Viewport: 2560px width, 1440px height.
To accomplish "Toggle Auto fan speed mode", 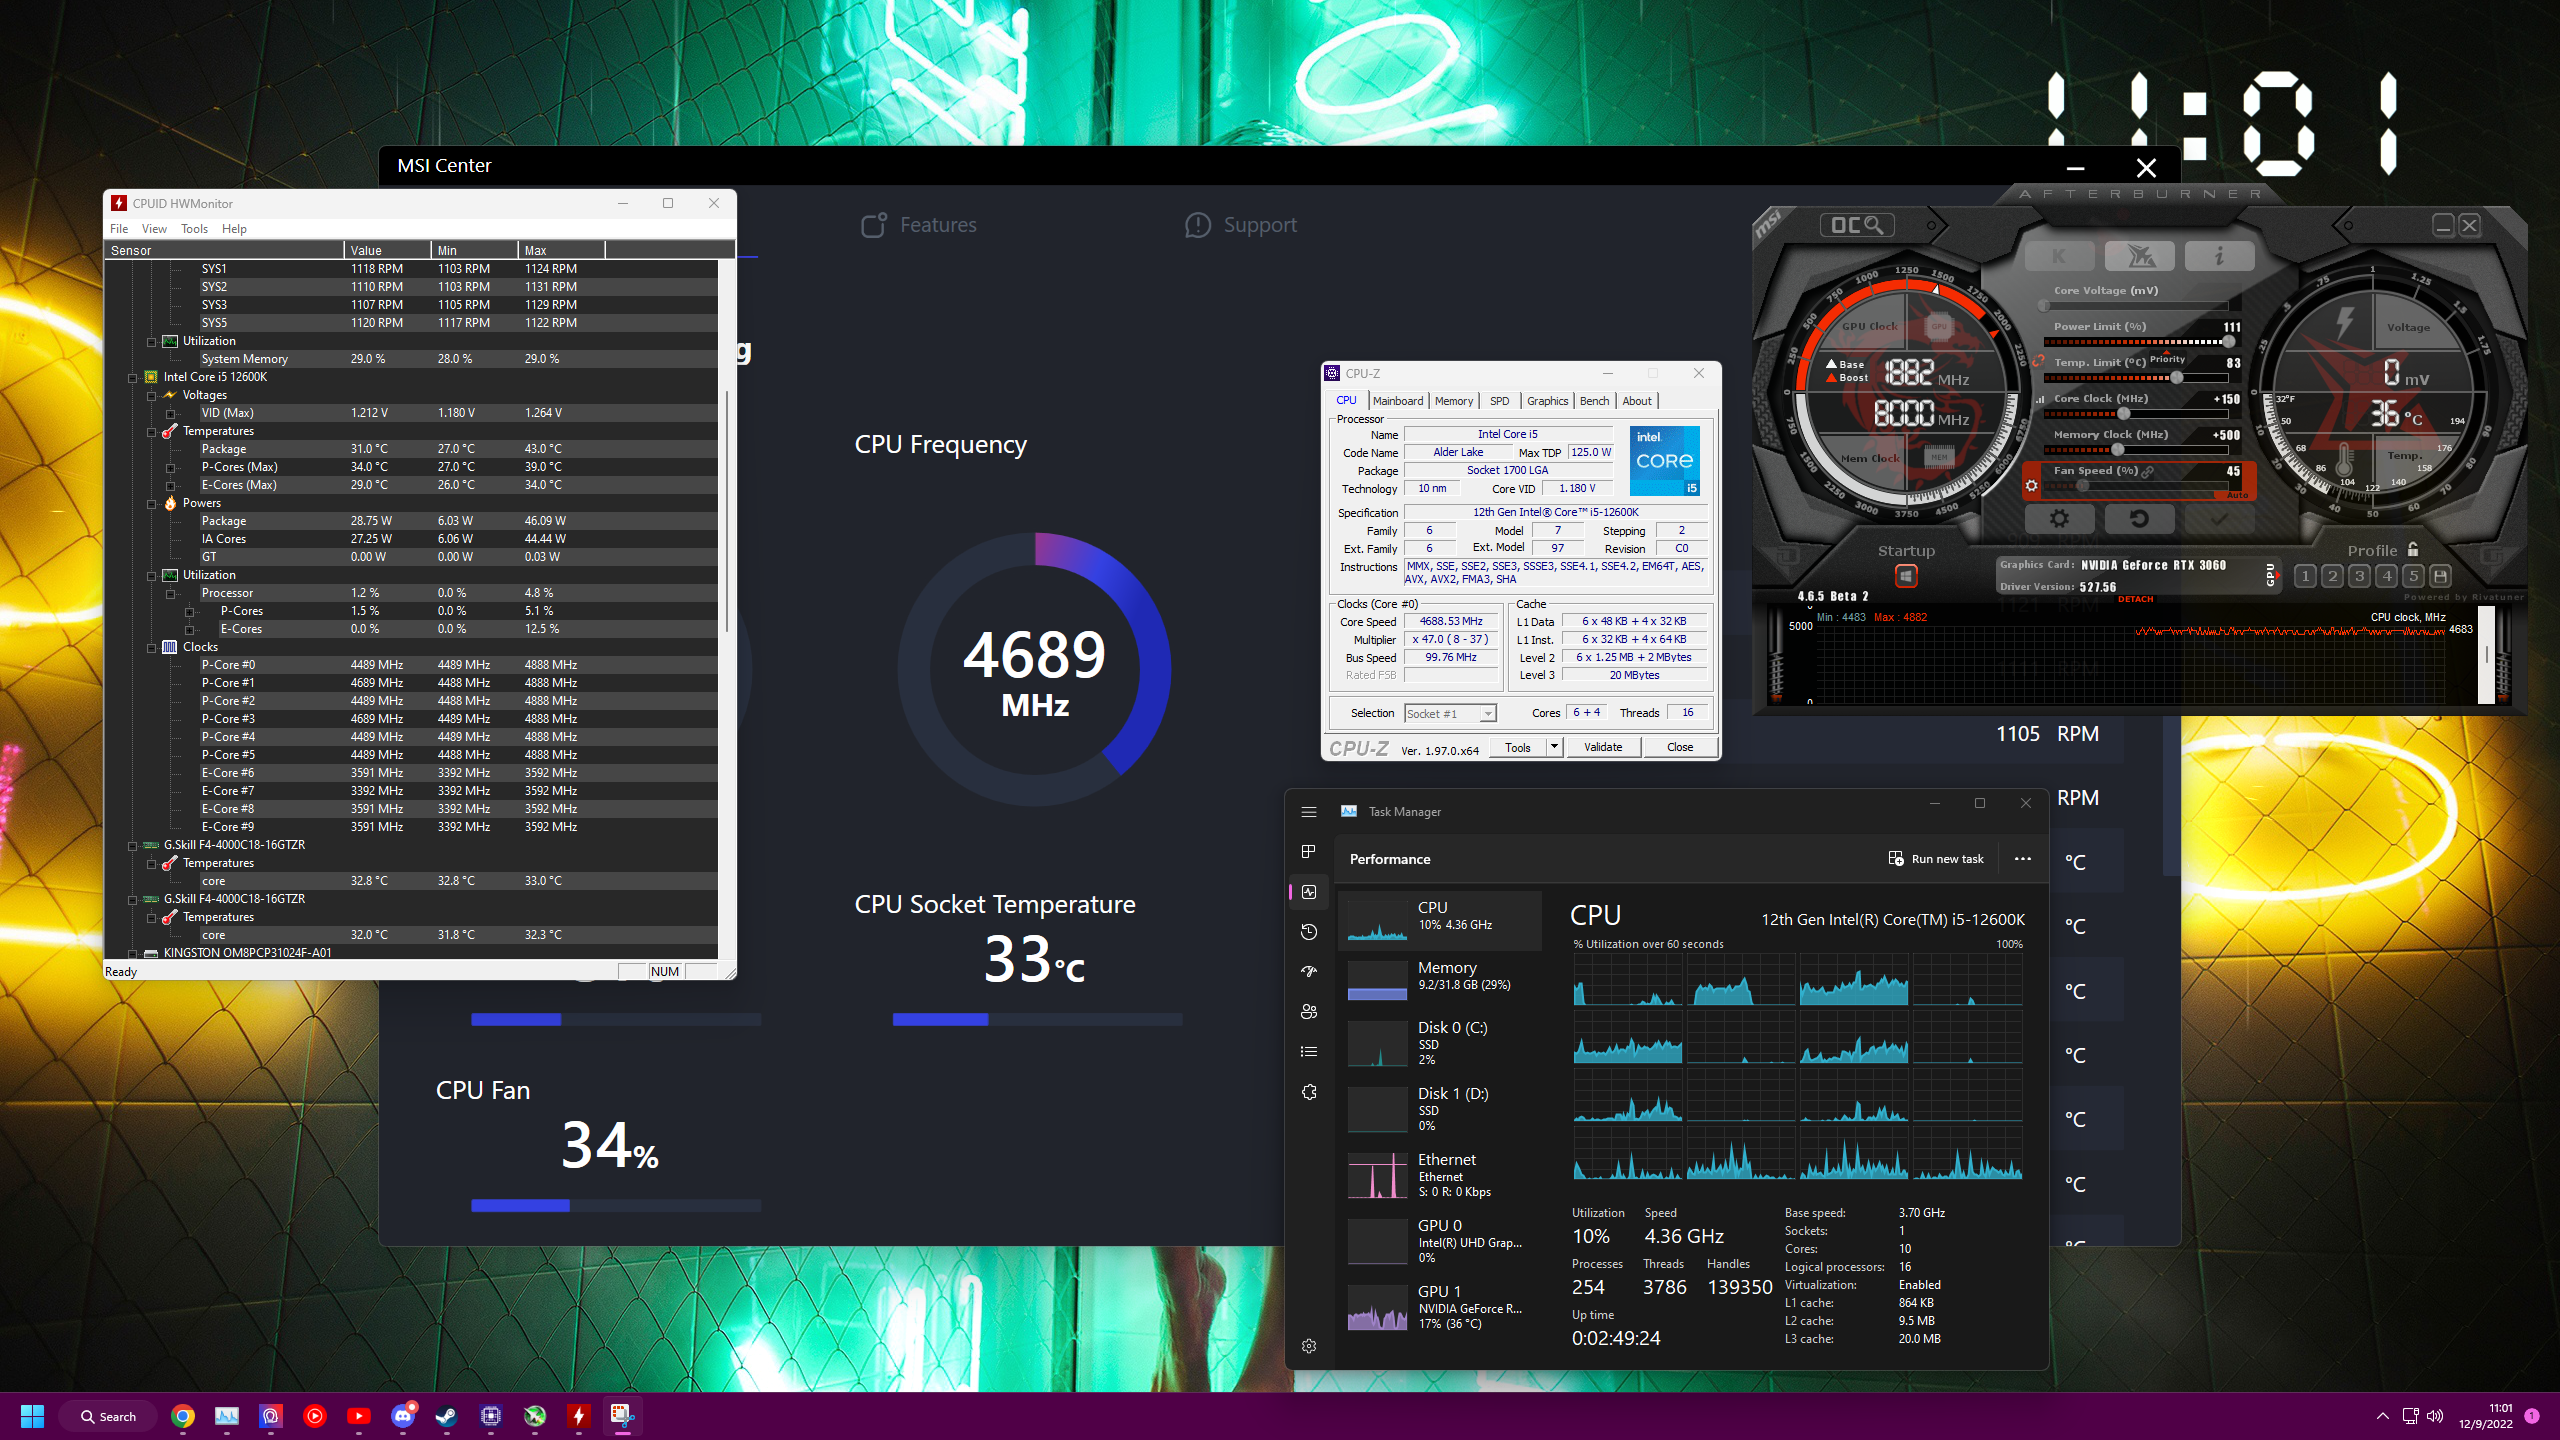I will [x=2237, y=495].
